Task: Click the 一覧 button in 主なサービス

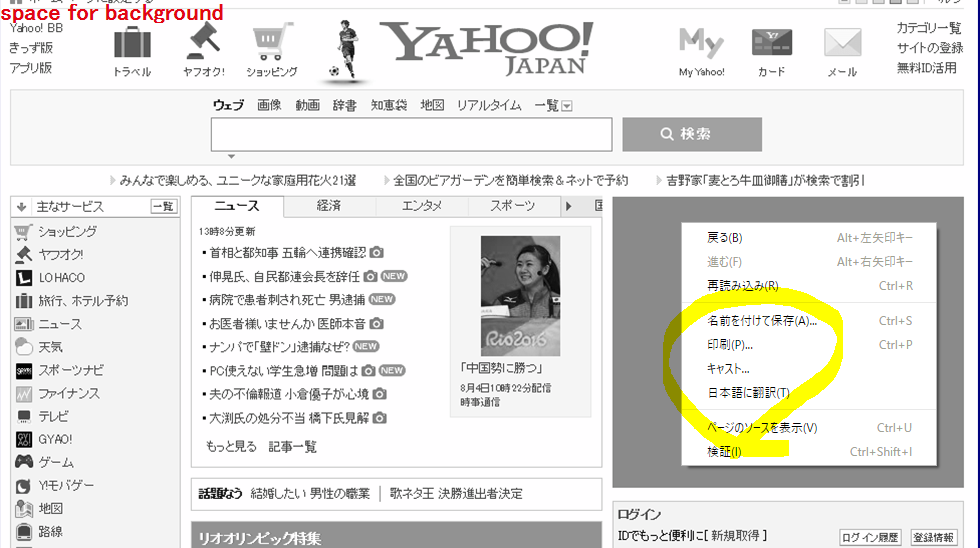Action: 164,206
